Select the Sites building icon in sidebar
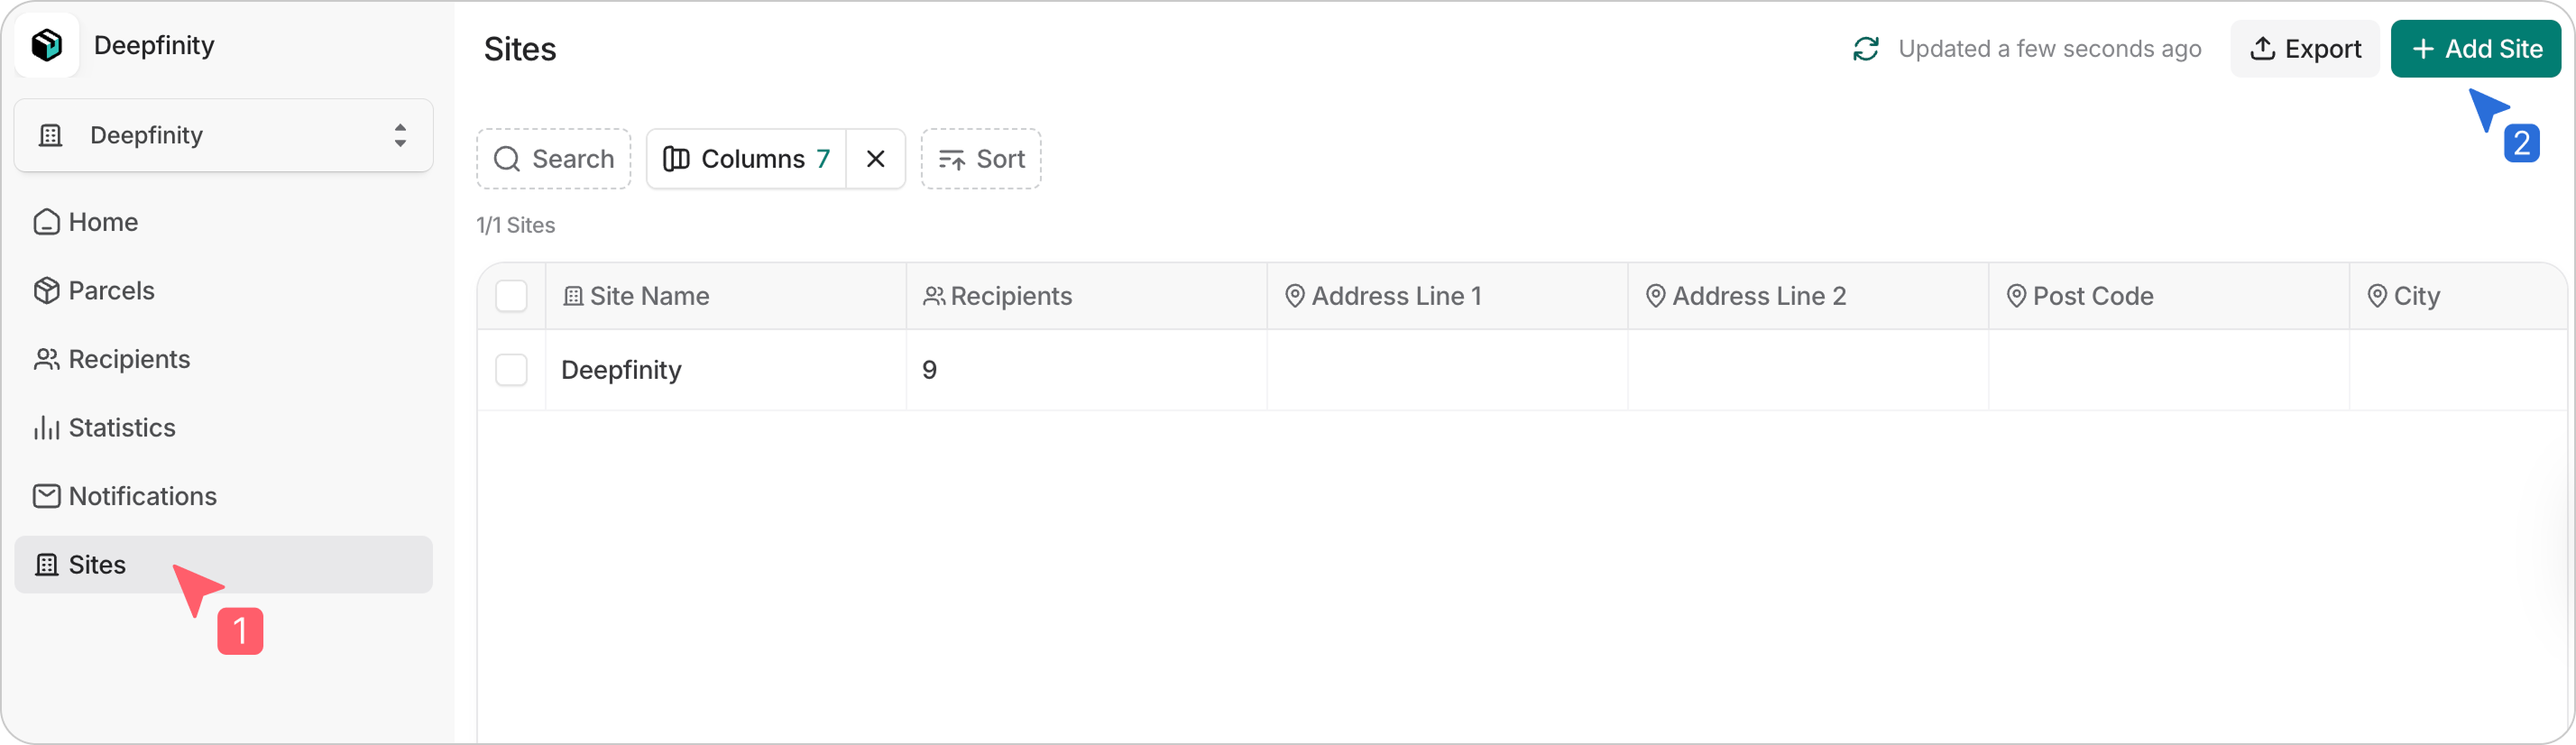This screenshot has height=745, width=2576. click(46, 564)
